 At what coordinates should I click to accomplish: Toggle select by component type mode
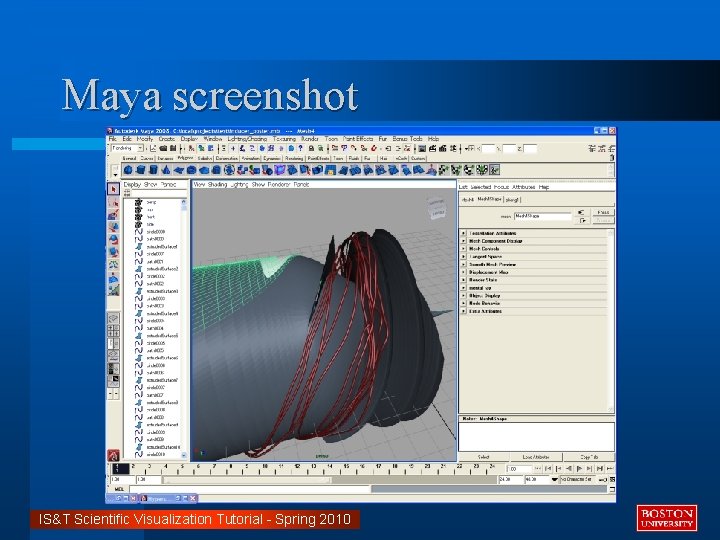[211, 148]
